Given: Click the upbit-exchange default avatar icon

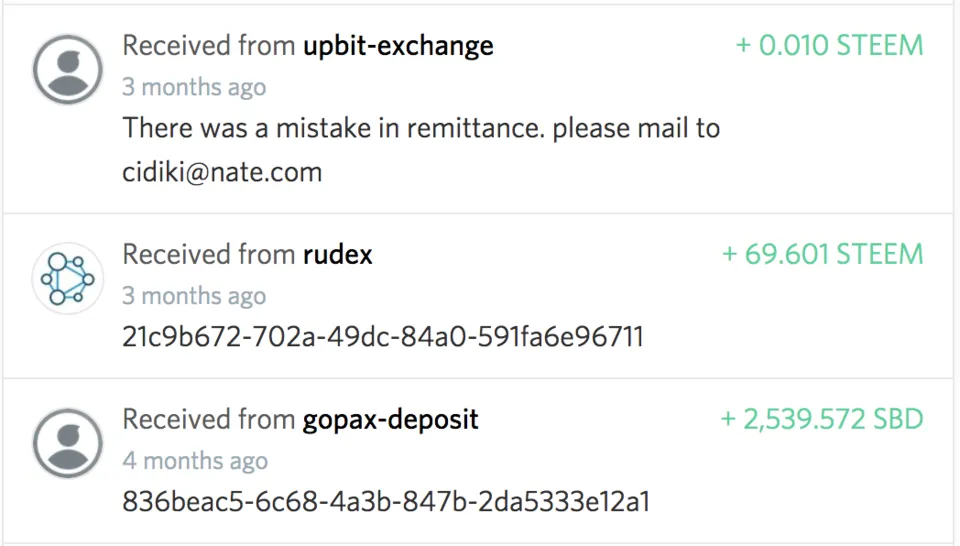Looking at the screenshot, I should (x=68, y=69).
